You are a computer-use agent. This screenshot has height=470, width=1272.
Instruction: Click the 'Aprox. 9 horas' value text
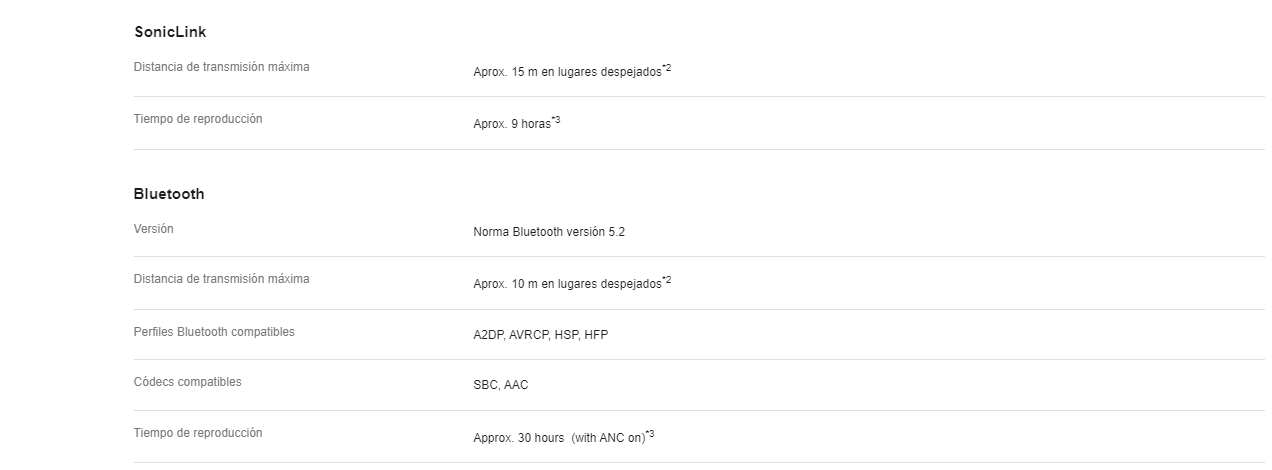[512, 125]
